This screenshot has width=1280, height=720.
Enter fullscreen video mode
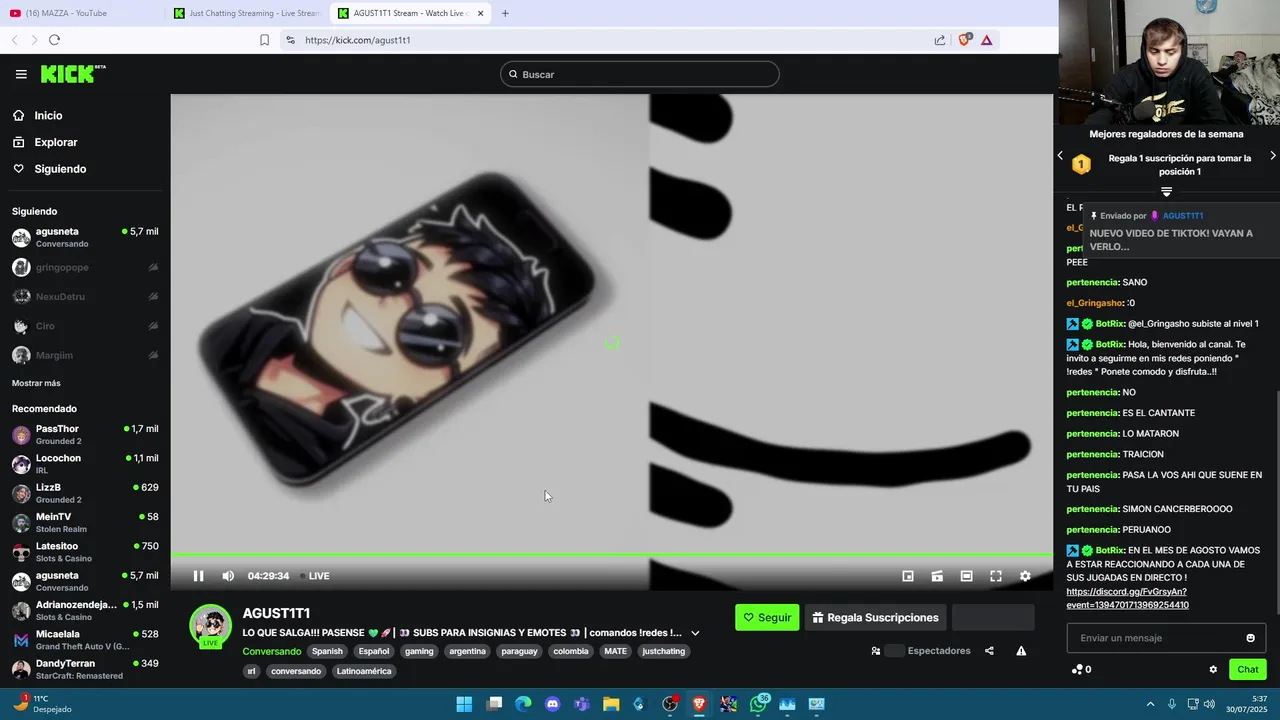click(996, 576)
